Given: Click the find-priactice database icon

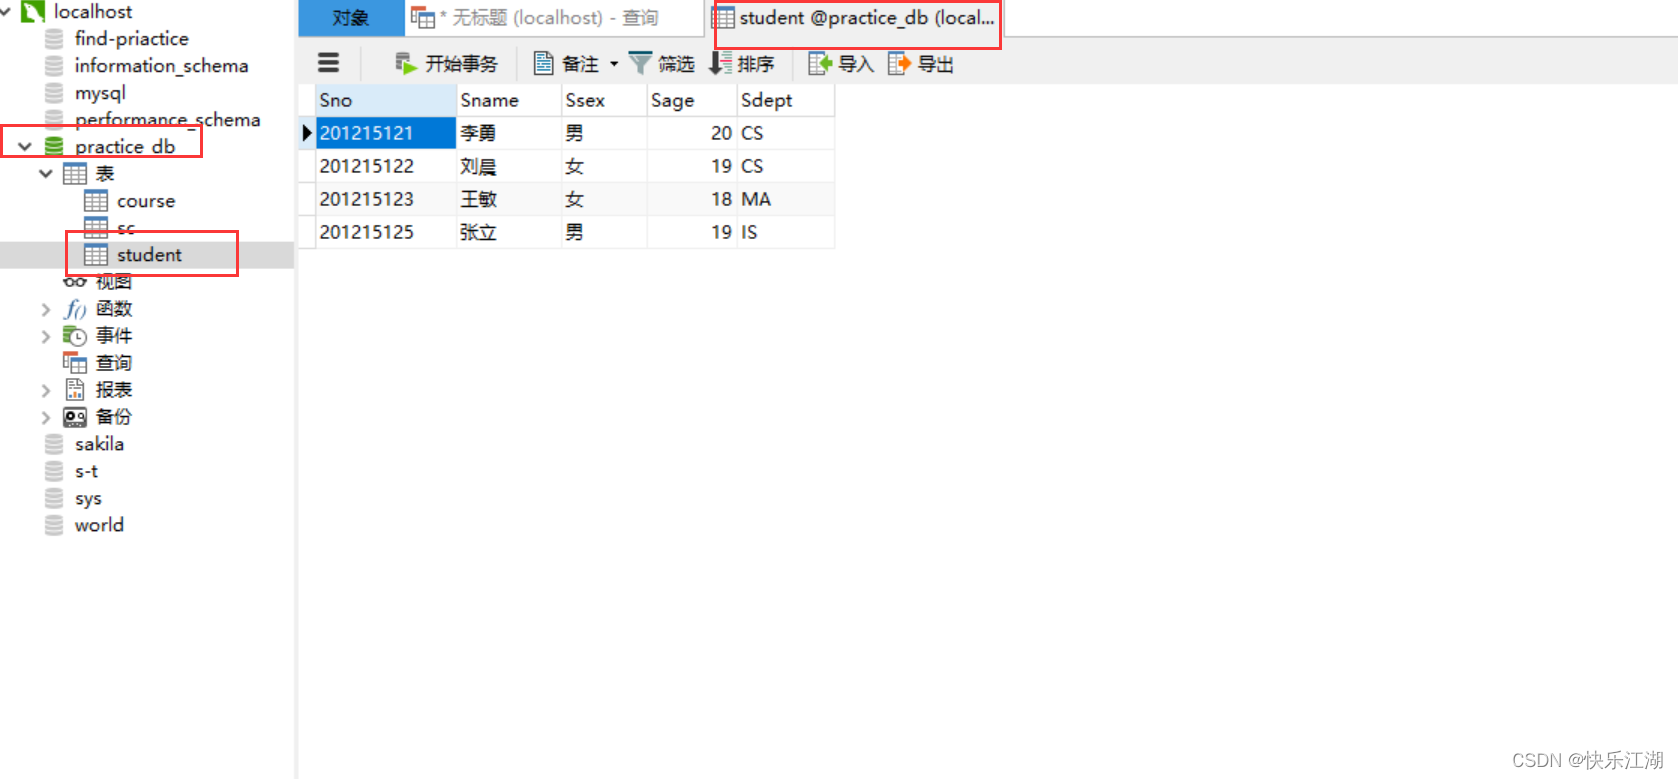Looking at the screenshot, I should (54, 39).
